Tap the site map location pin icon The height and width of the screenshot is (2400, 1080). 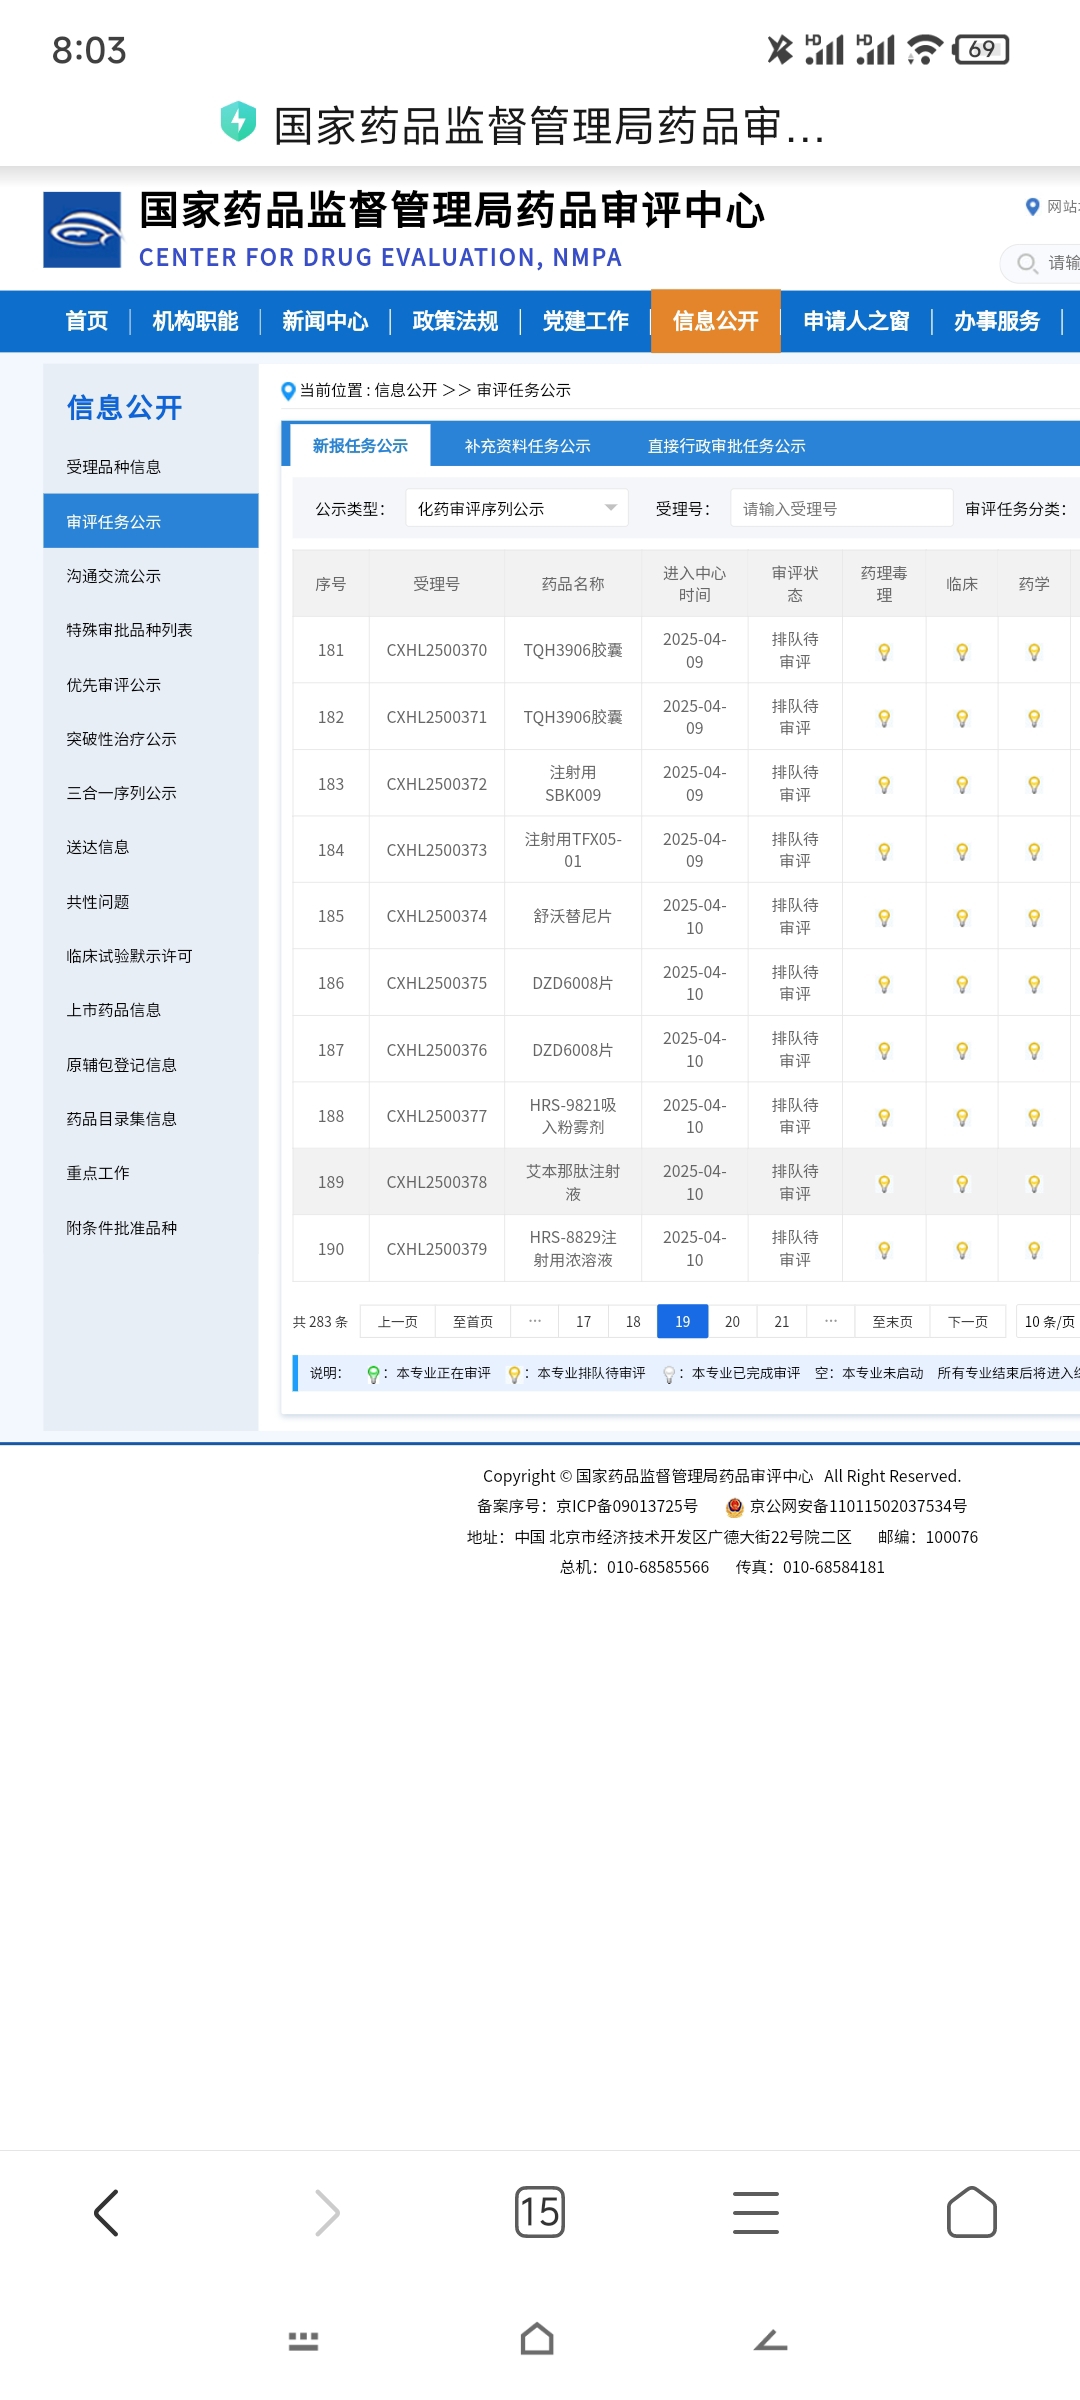1032,207
